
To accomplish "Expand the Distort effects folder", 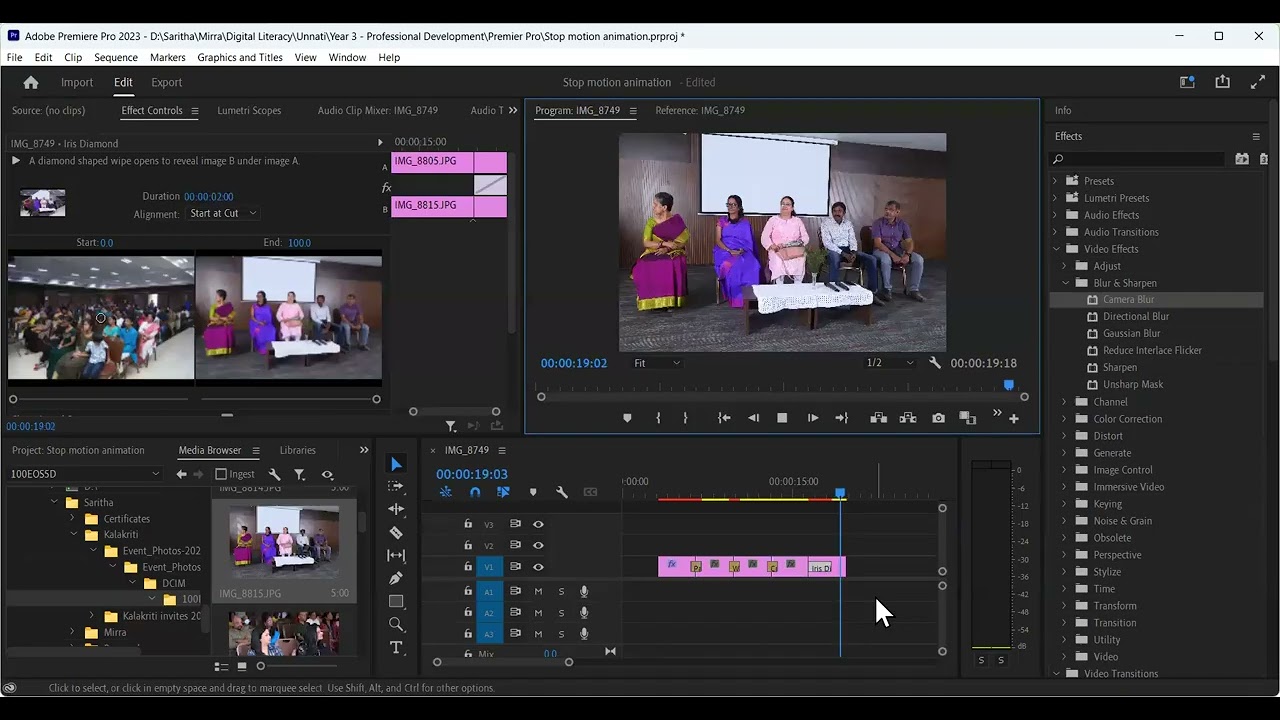I will click(1065, 436).
